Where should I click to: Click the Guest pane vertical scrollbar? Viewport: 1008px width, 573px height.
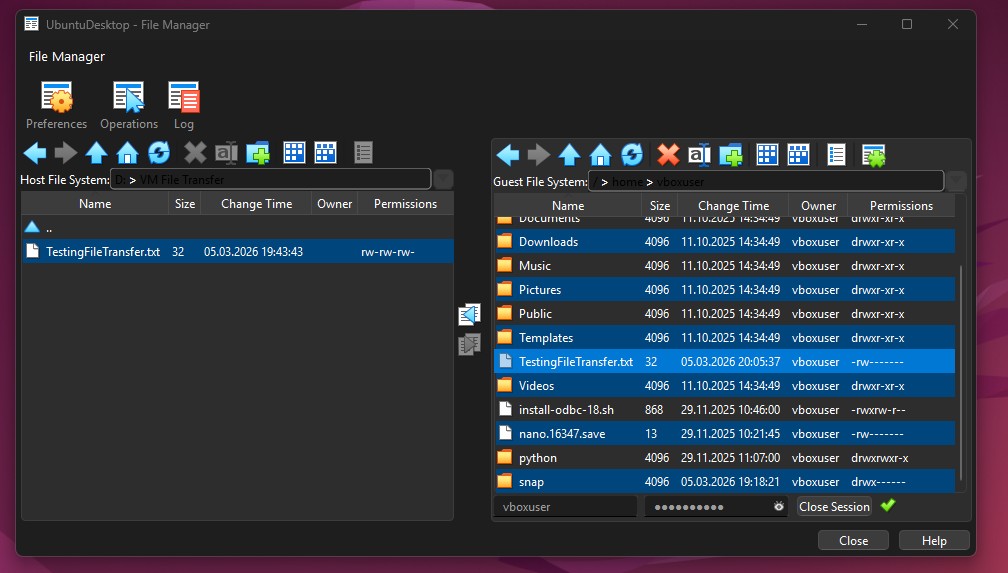tap(961, 372)
